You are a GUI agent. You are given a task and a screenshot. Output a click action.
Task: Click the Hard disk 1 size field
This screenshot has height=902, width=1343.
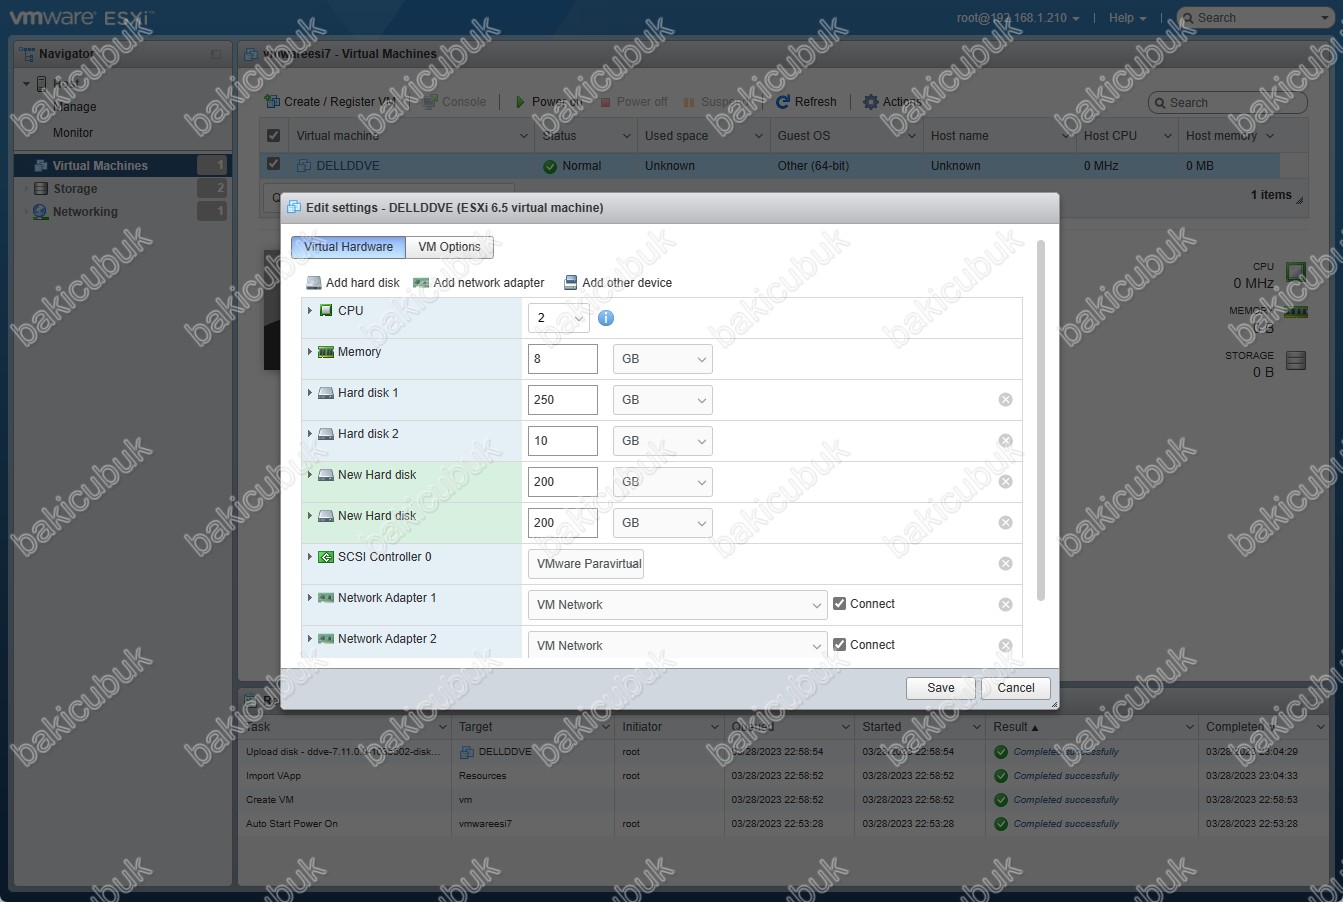tap(563, 400)
